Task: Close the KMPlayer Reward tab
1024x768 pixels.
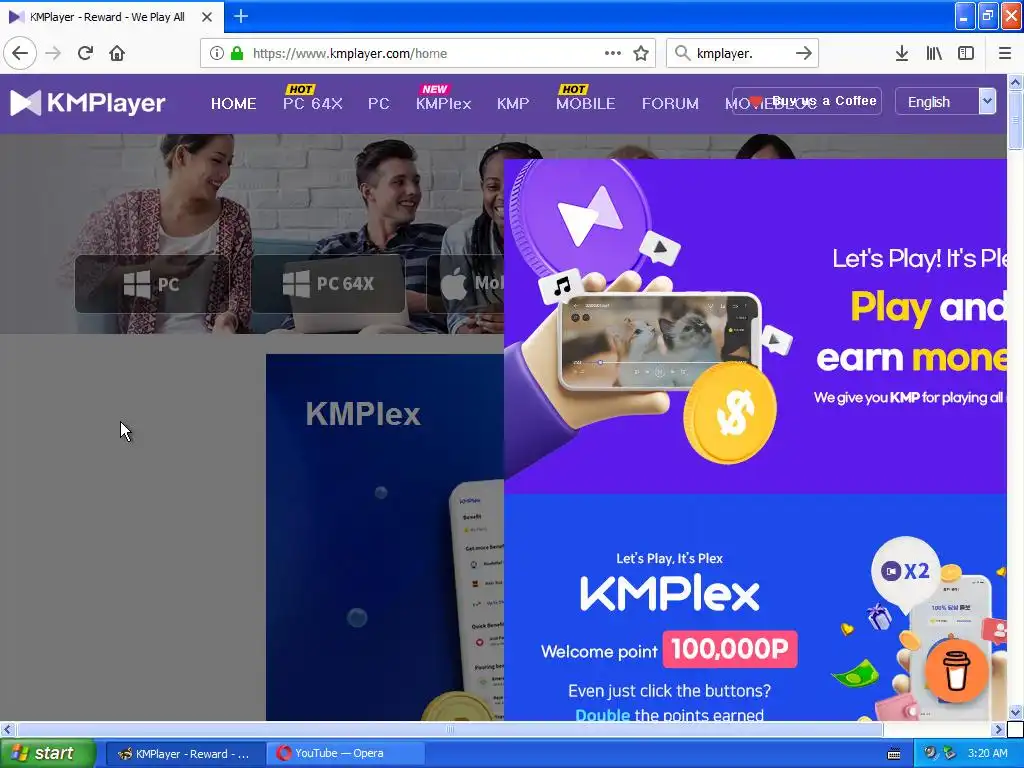Action: [x=207, y=17]
